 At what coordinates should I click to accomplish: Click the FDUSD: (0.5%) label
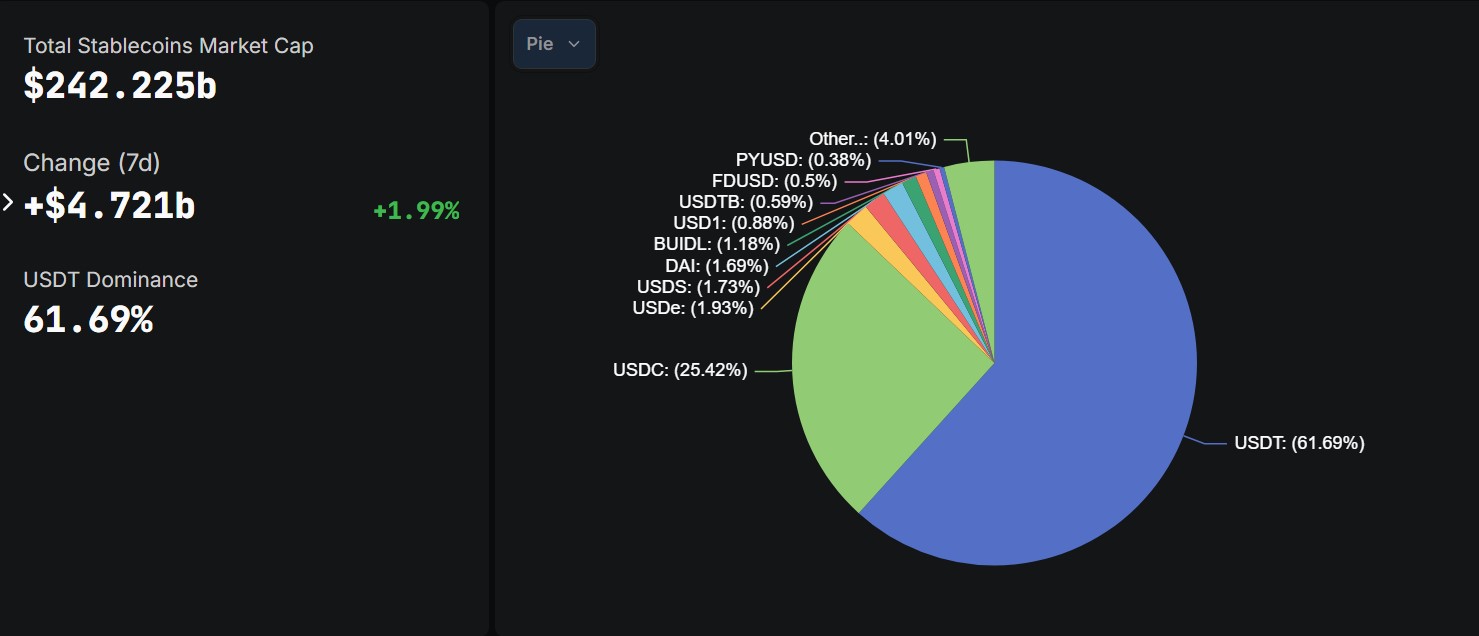[x=774, y=181]
